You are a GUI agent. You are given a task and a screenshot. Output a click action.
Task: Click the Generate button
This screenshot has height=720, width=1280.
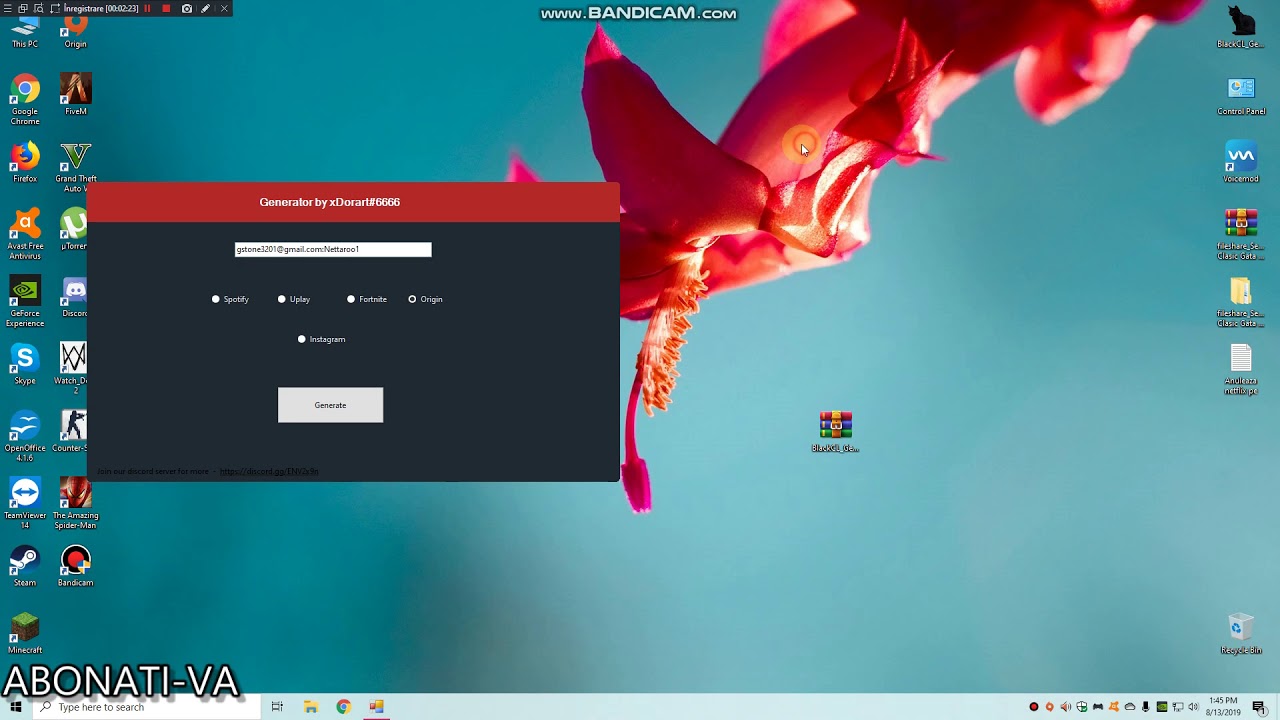coord(330,405)
